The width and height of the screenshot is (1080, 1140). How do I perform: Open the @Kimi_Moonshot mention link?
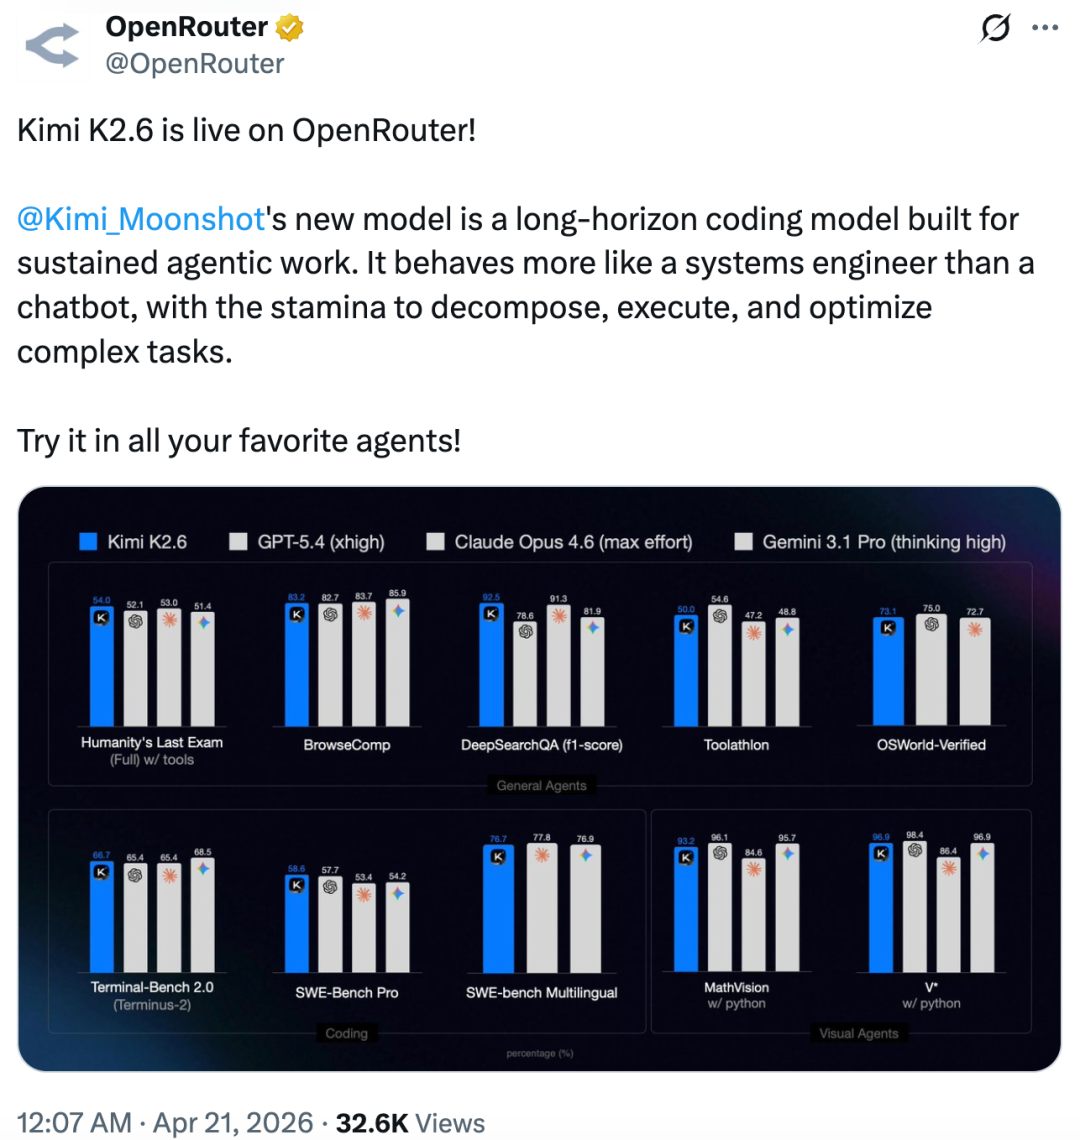[x=140, y=217]
